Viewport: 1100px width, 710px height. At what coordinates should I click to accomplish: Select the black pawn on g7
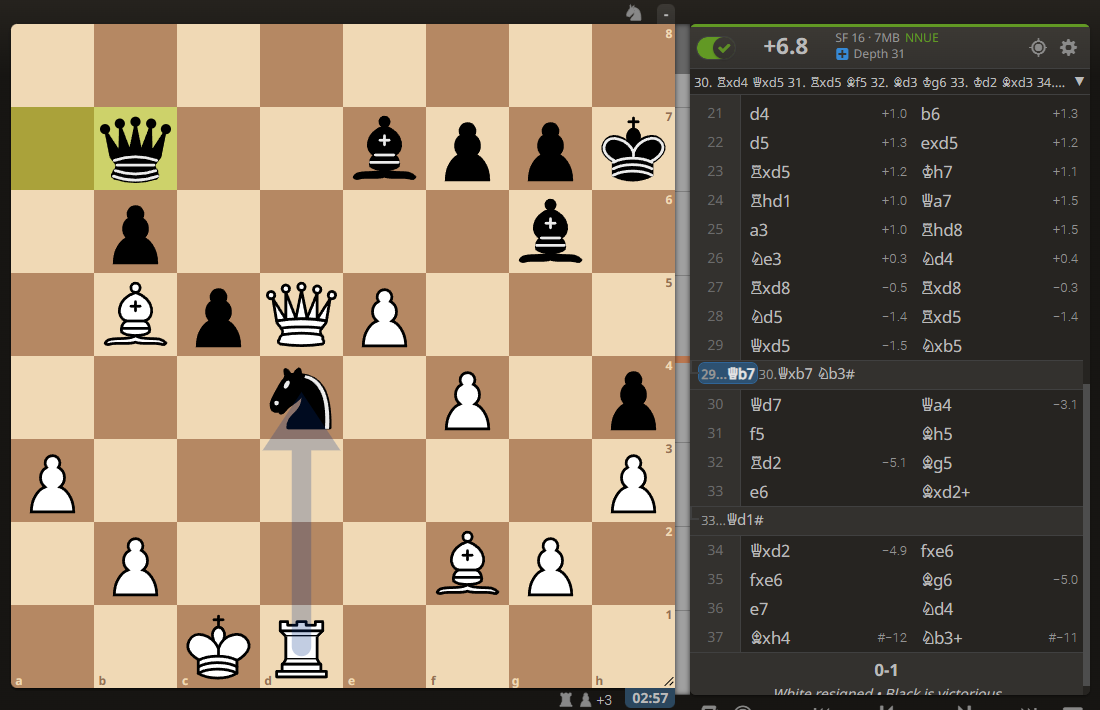pyautogui.click(x=551, y=149)
